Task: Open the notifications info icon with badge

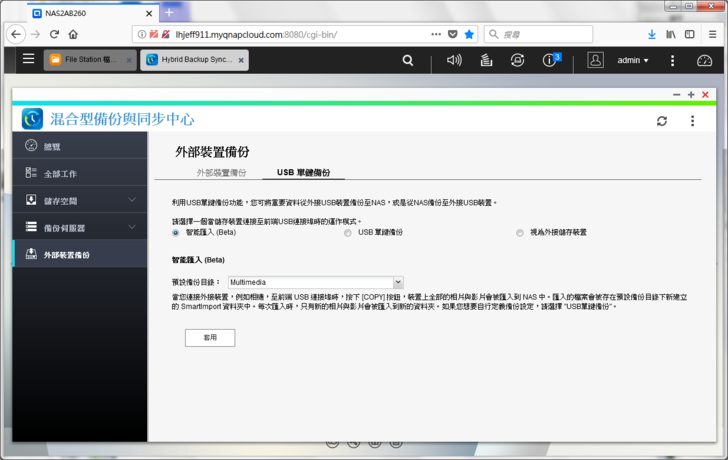Action: (x=549, y=60)
